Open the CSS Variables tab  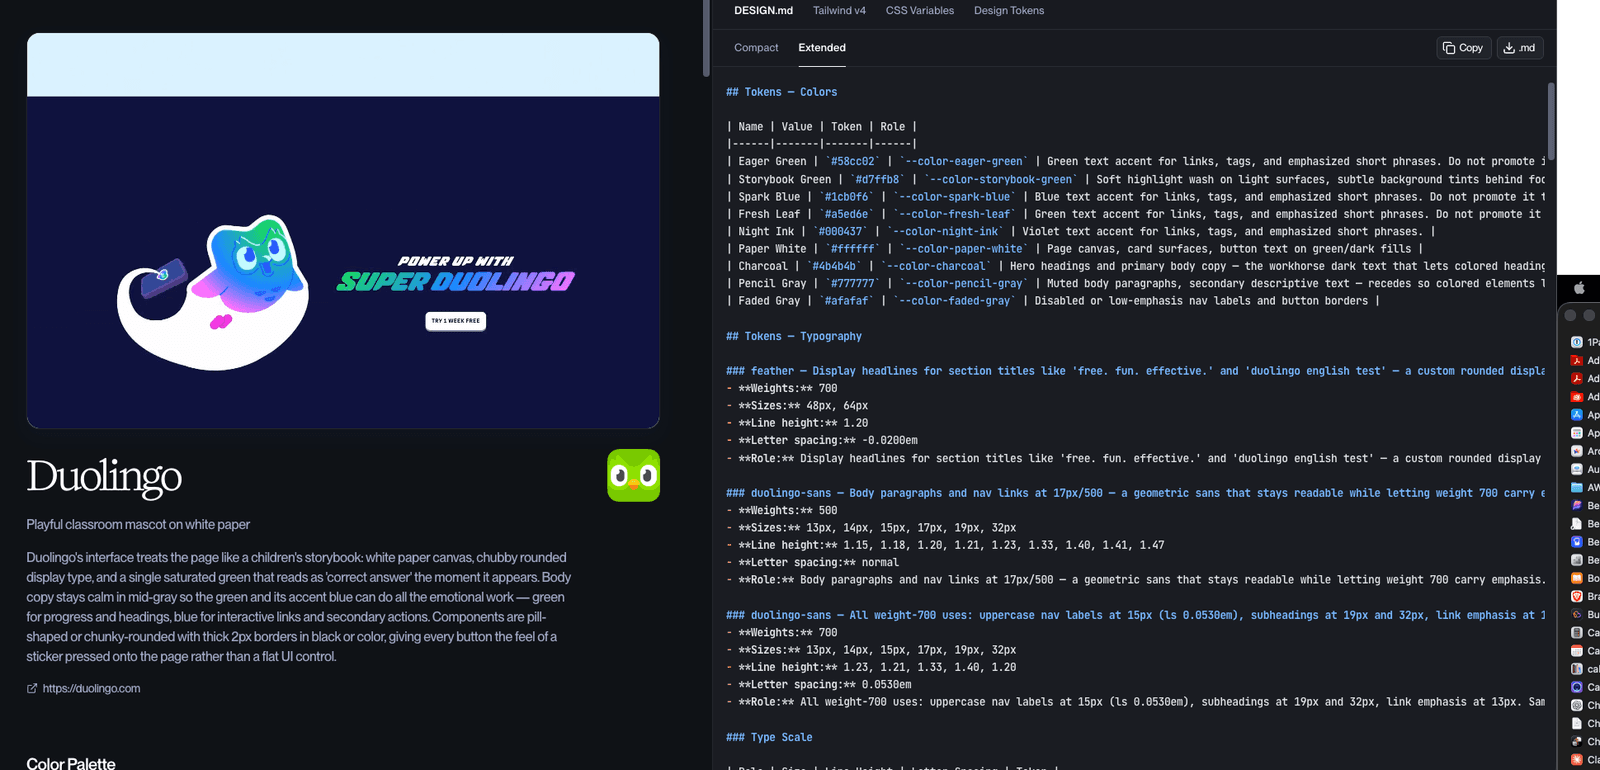(x=920, y=10)
